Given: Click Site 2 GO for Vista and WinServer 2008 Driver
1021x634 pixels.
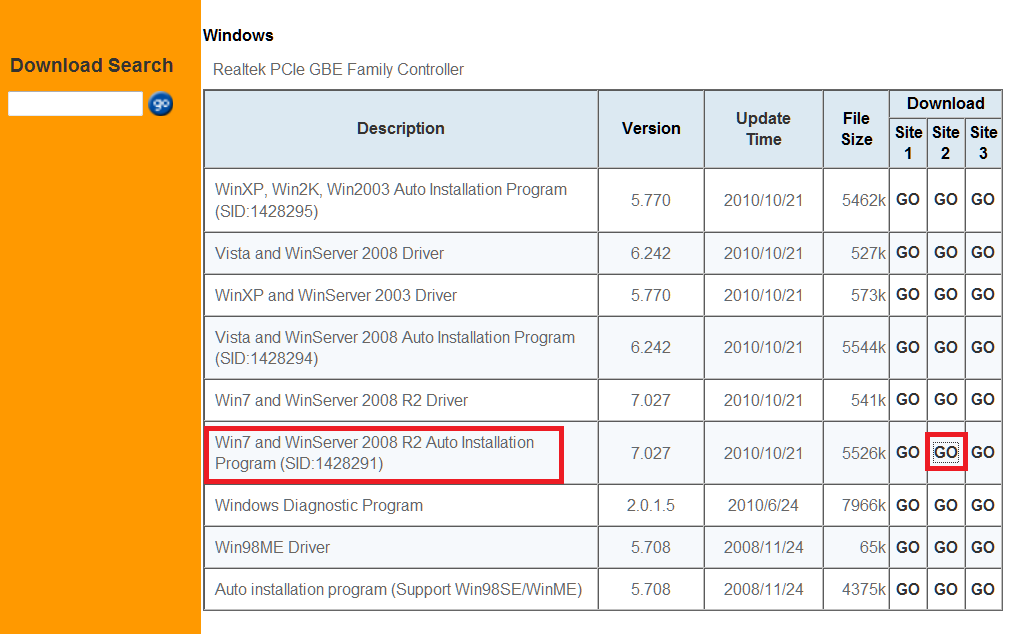Looking at the screenshot, I should click(x=945, y=253).
